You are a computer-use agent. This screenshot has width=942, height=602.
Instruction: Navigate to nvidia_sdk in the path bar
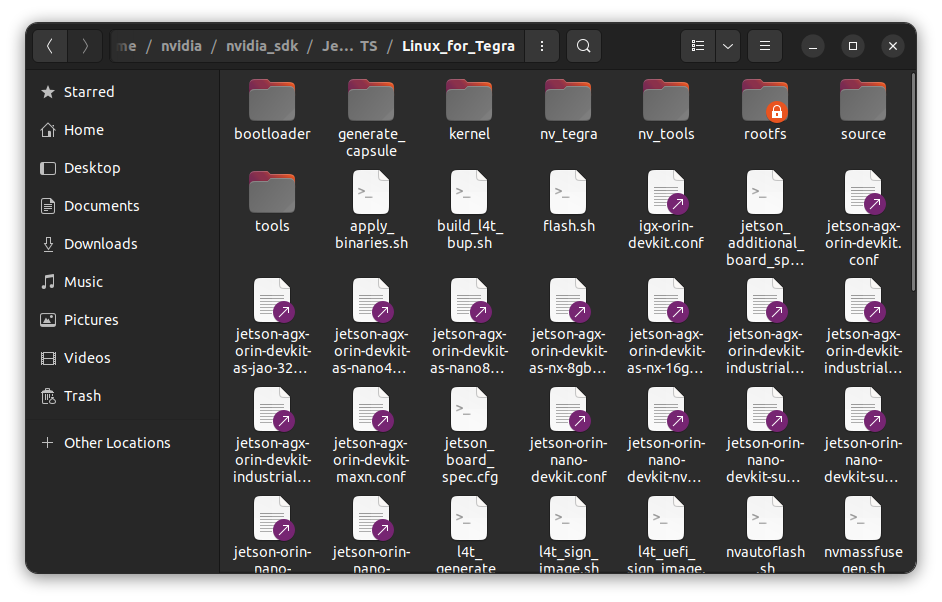(261, 46)
